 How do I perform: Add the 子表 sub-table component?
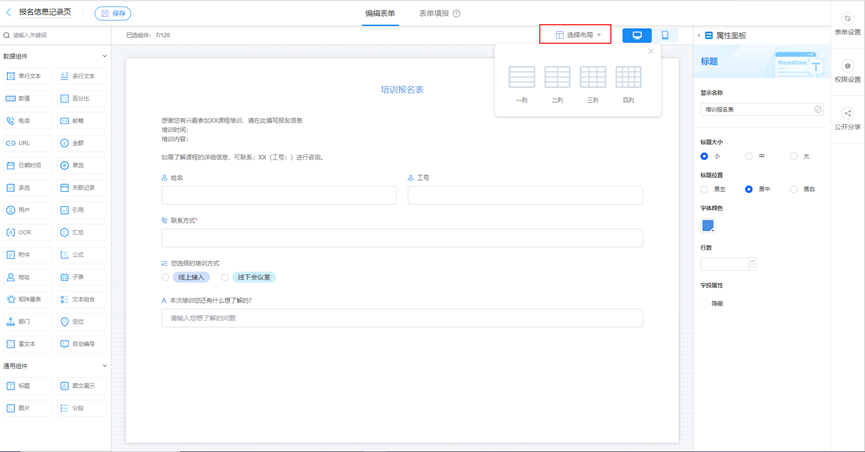82,277
